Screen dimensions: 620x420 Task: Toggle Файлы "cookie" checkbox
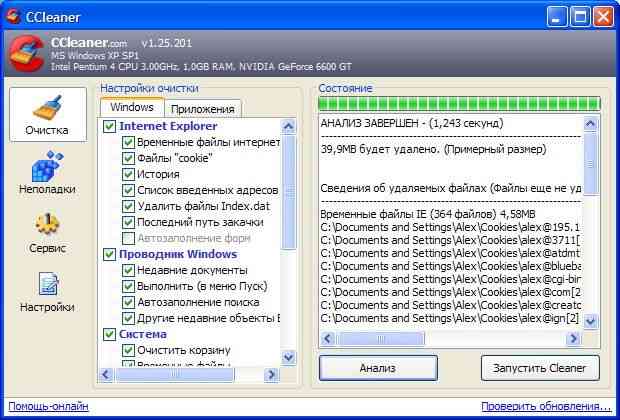pos(128,158)
